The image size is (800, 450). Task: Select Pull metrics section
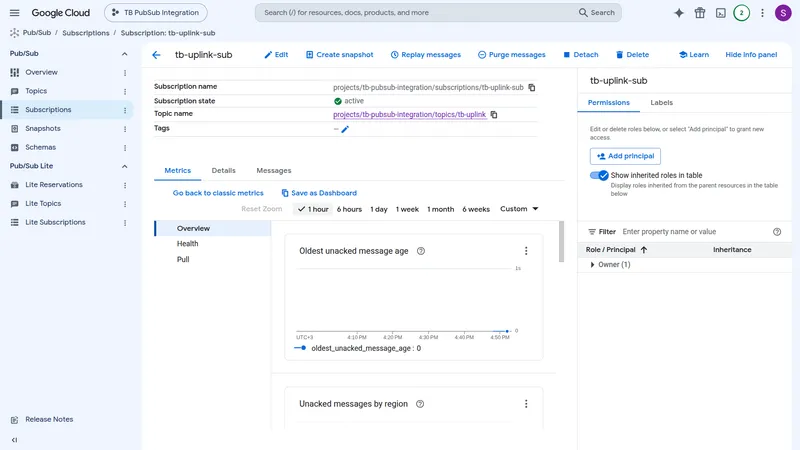coord(183,259)
